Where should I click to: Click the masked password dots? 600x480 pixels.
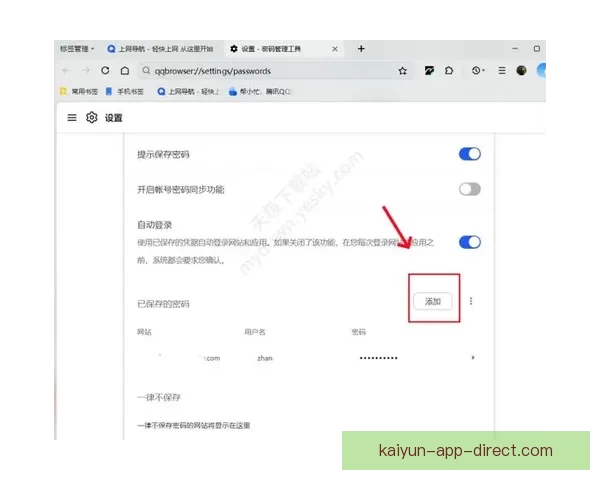(378, 358)
